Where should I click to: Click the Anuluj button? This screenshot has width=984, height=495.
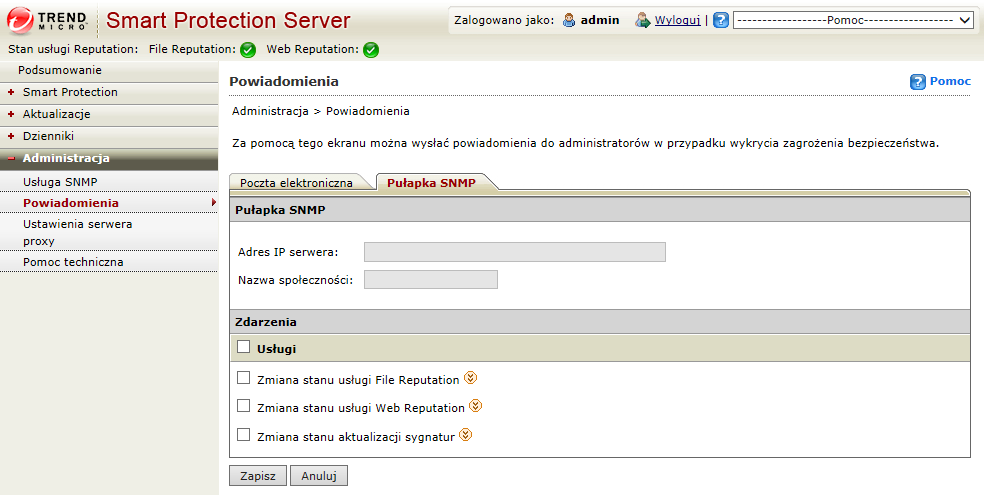(x=319, y=476)
